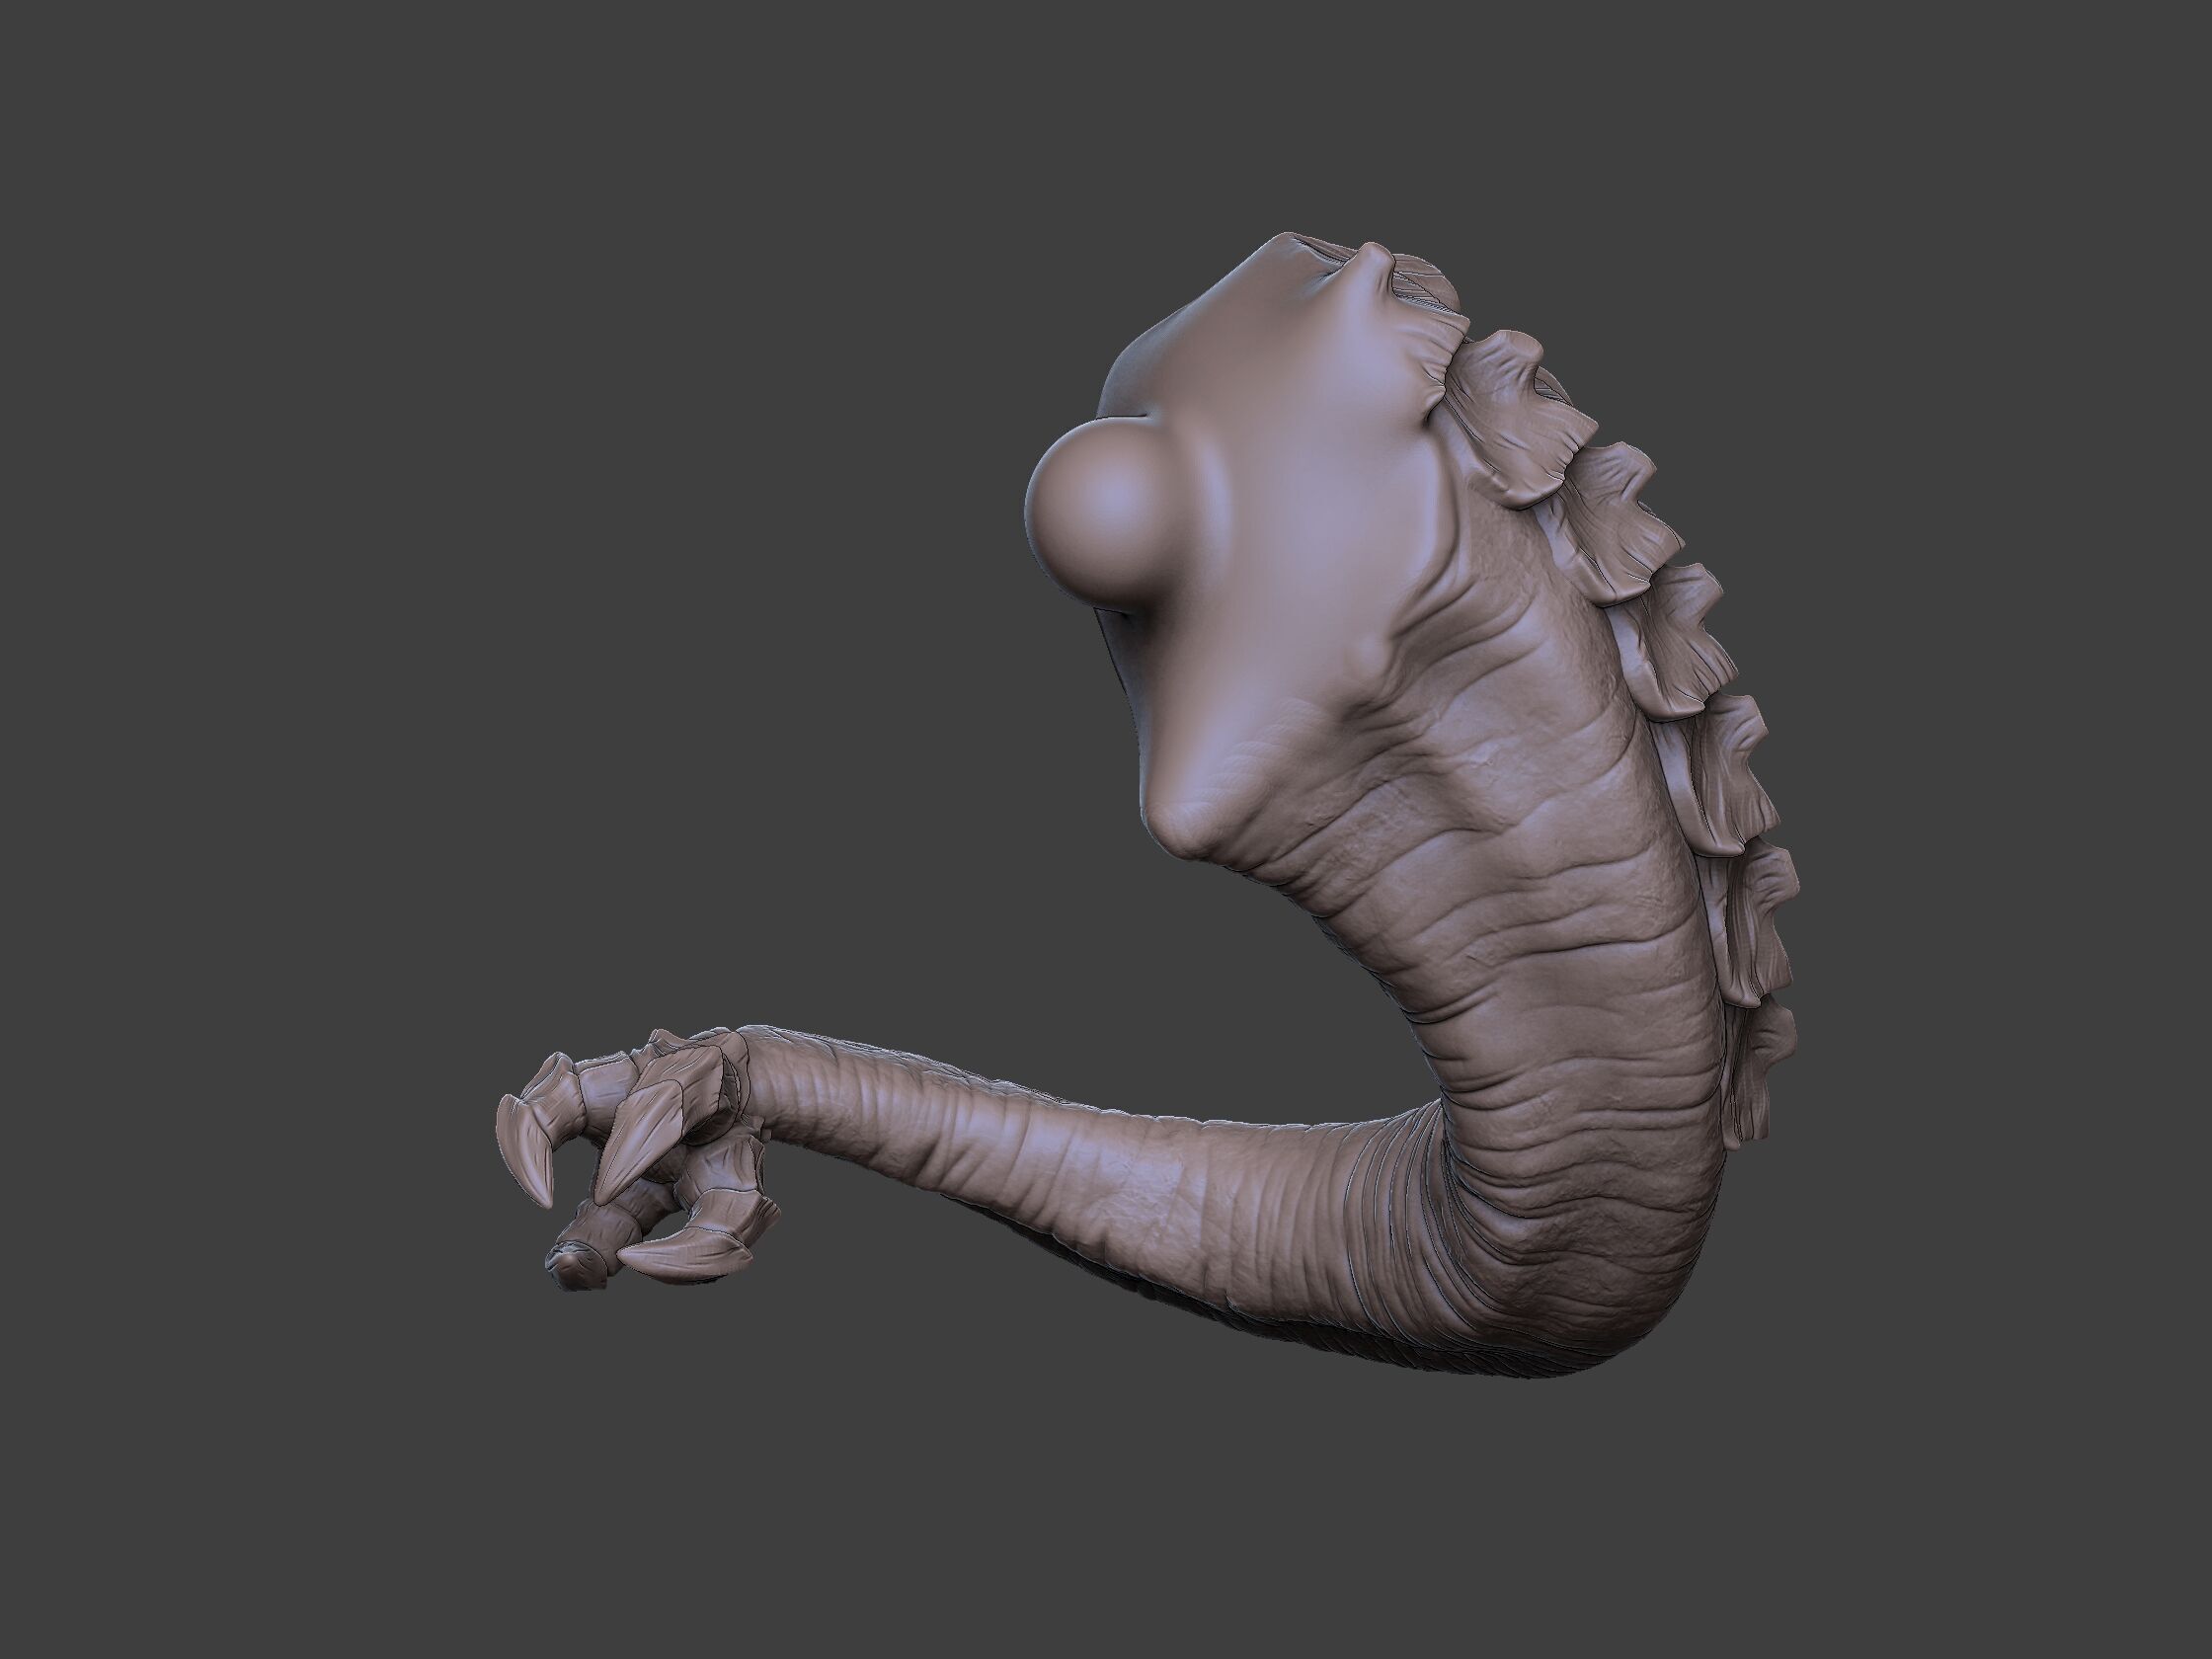Click the clawed pincer at the tail tip
2212x1659 pixels.
point(640,1160)
